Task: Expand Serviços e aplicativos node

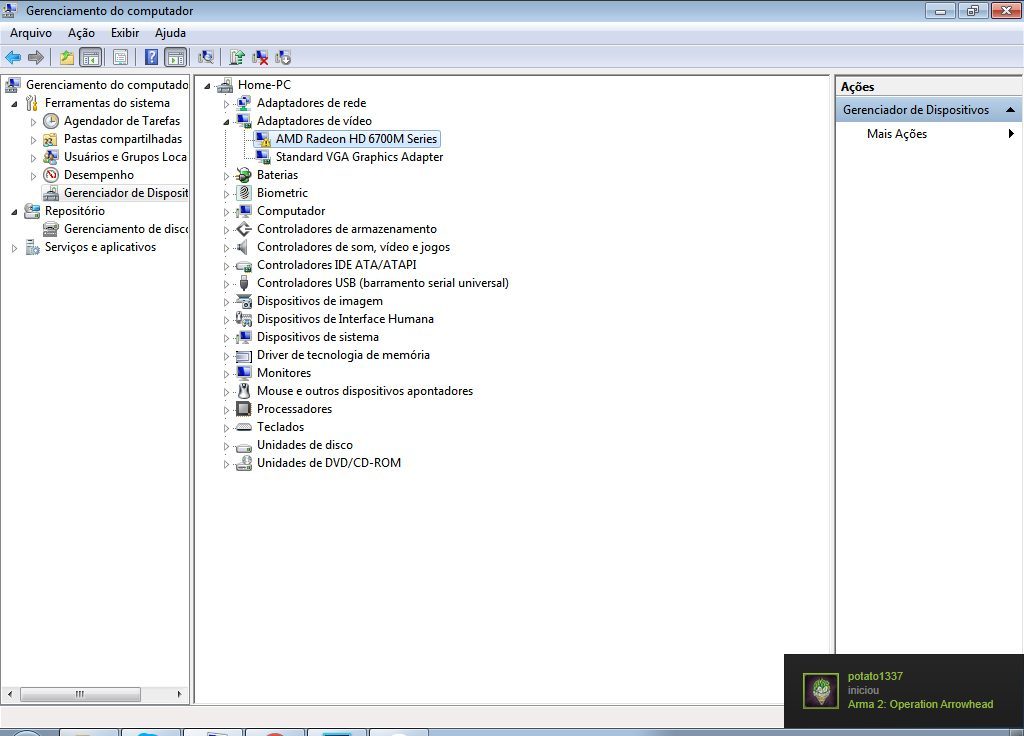Action: [x=14, y=248]
